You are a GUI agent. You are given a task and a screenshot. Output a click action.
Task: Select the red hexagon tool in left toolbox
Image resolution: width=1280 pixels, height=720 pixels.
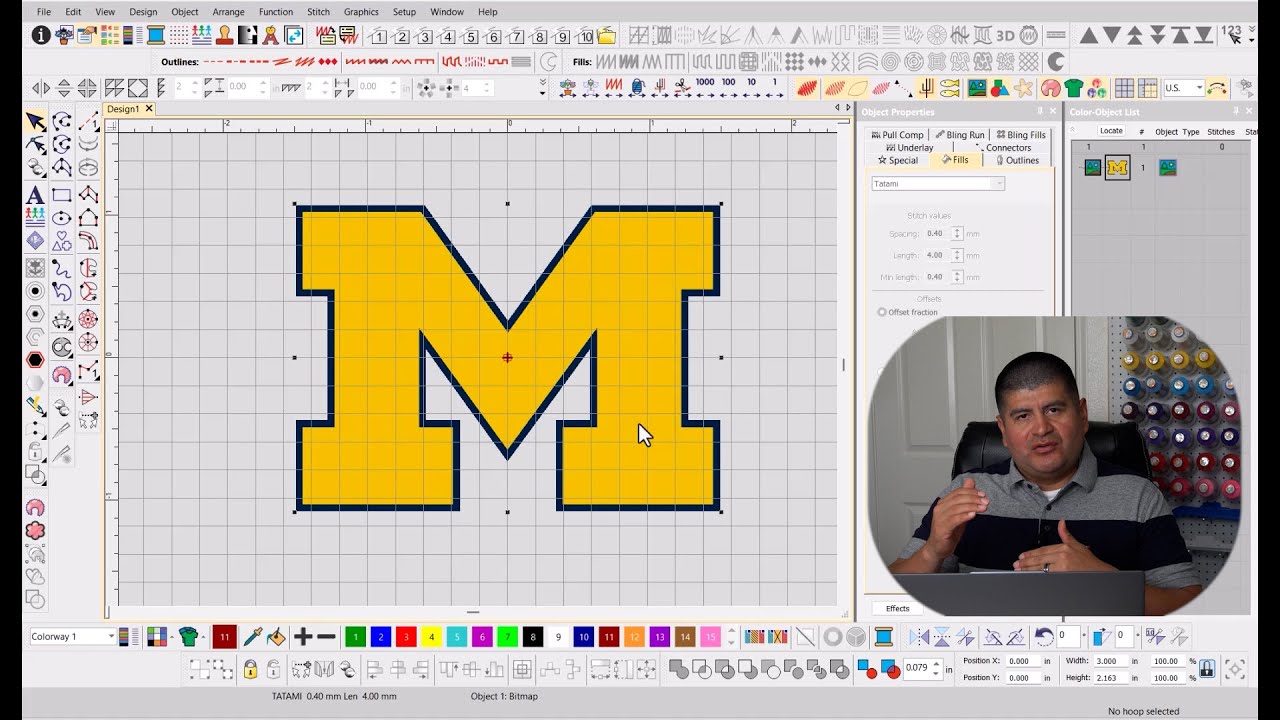click(35, 360)
